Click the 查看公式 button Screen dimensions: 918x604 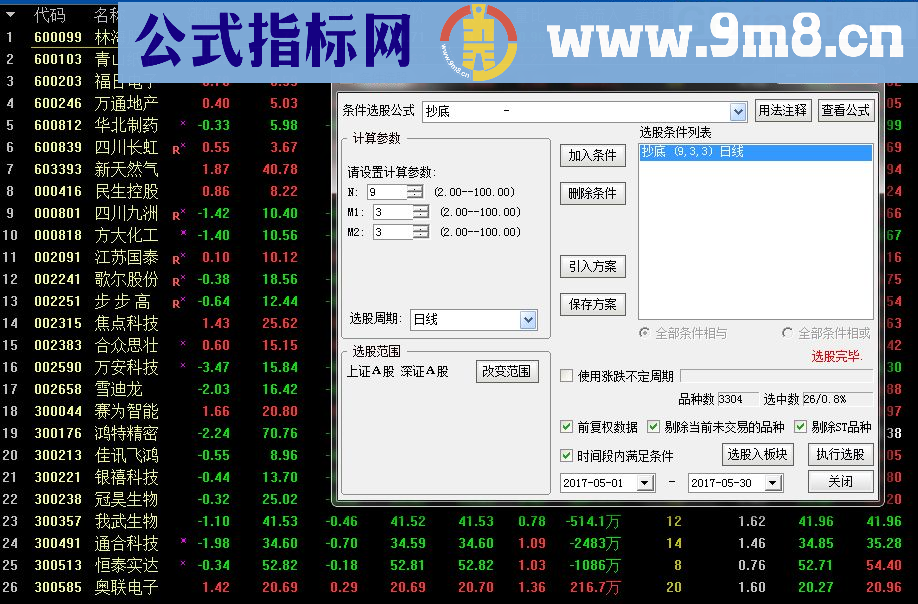click(x=845, y=111)
